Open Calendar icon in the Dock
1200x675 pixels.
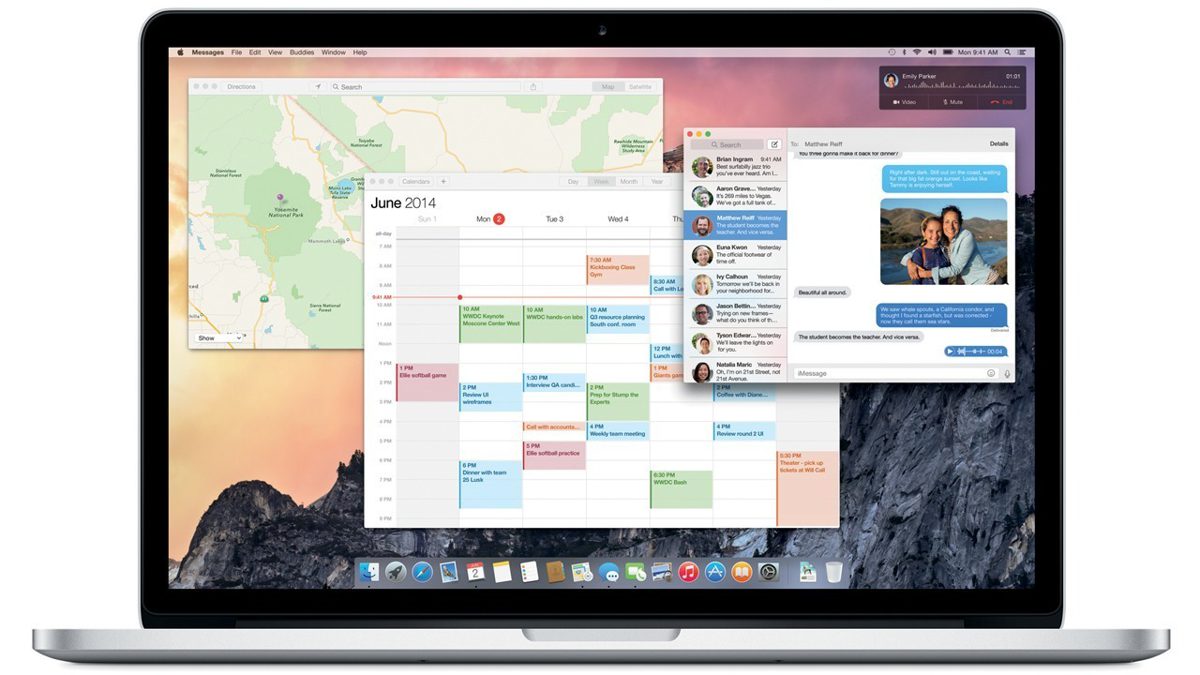[x=475, y=572]
